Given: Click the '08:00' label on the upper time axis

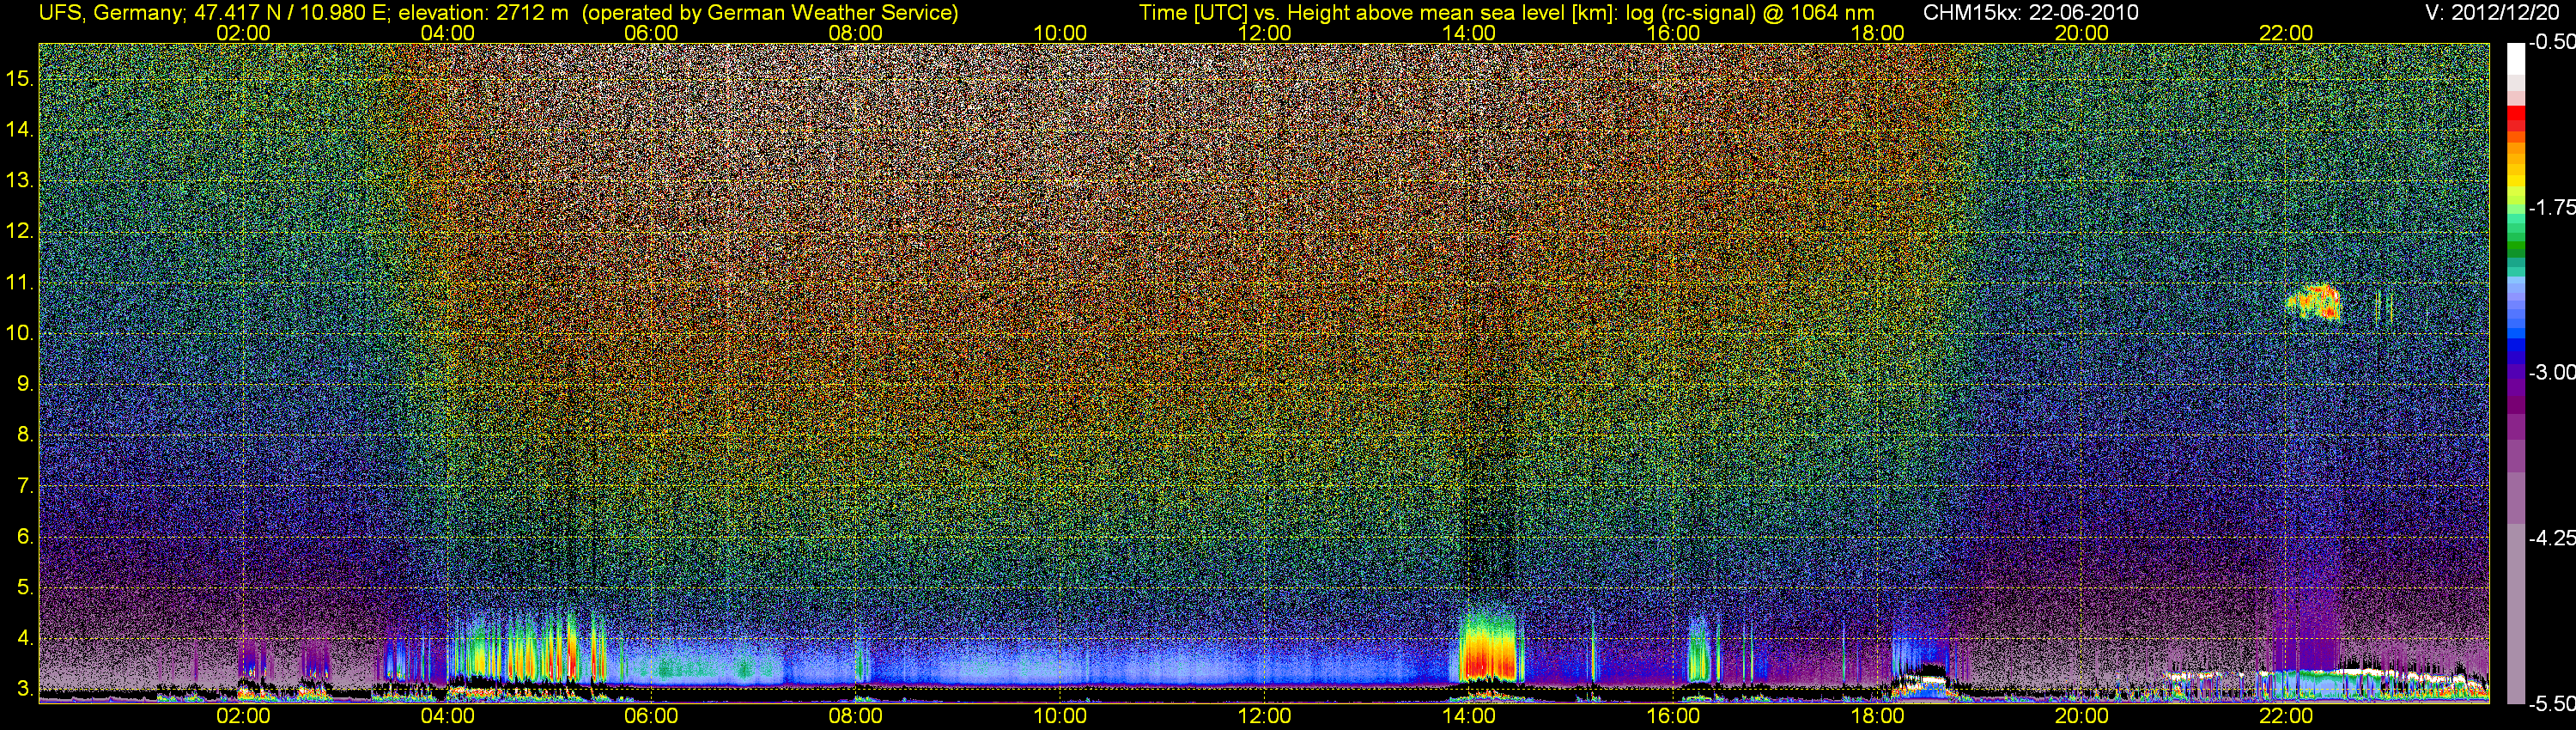Looking at the screenshot, I should (x=856, y=33).
